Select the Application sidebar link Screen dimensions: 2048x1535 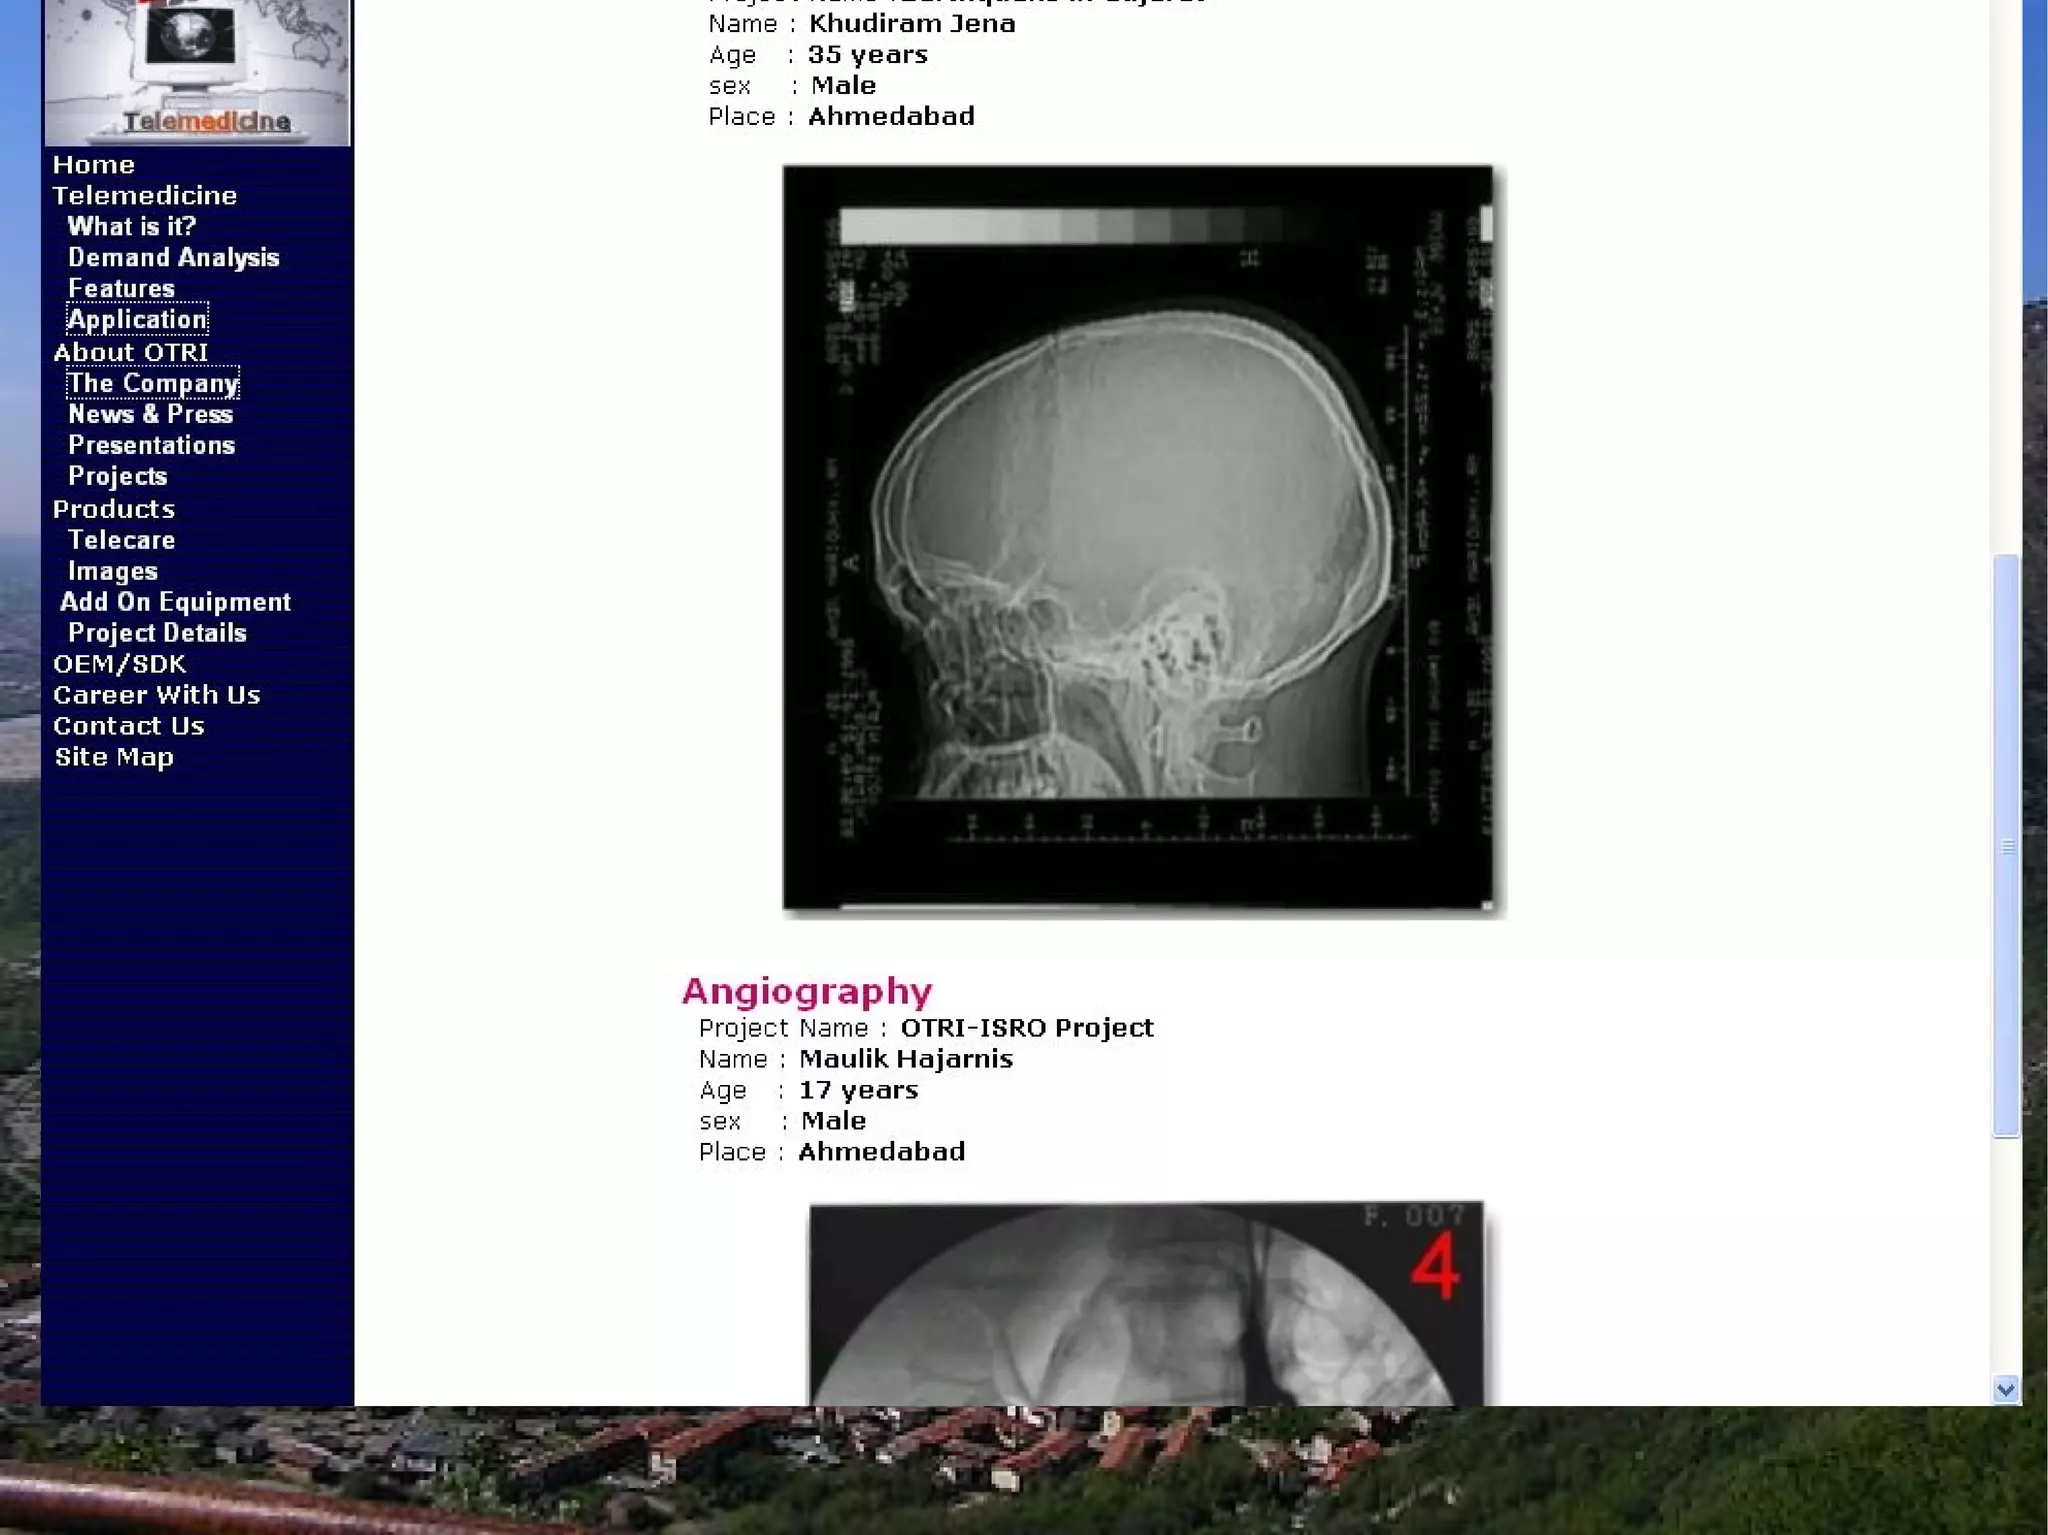pyautogui.click(x=137, y=320)
